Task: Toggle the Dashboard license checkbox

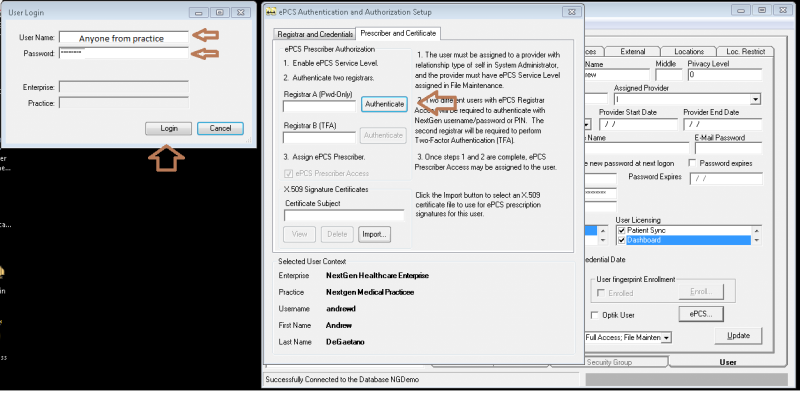Action: 621,240
